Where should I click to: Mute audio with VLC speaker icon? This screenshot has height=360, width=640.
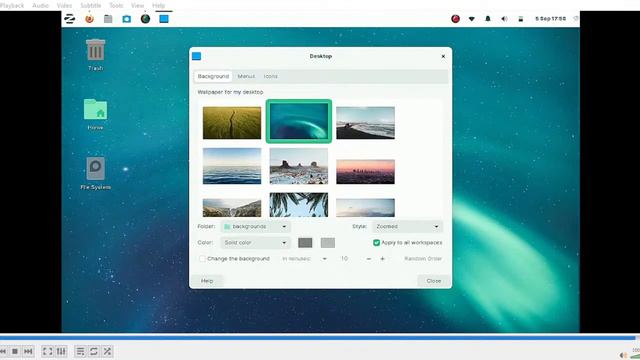[x=623, y=355]
